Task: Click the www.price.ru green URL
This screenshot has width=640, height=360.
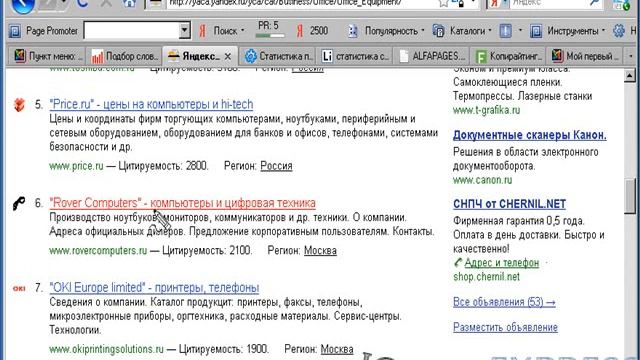Action: (76, 166)
